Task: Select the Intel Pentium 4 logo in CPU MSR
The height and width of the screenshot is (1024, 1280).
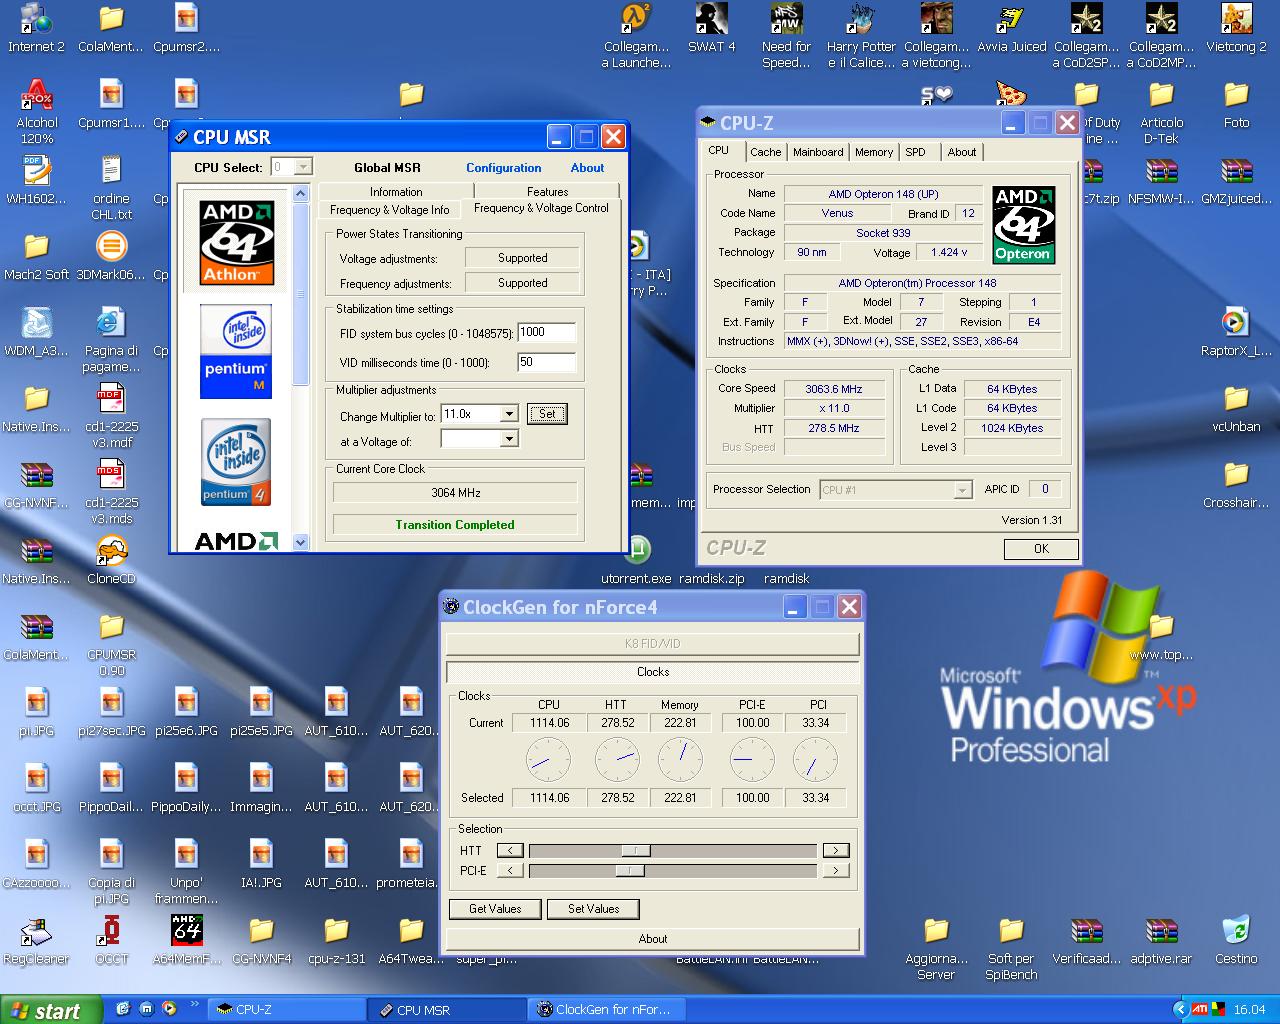Action: point(235,462)
